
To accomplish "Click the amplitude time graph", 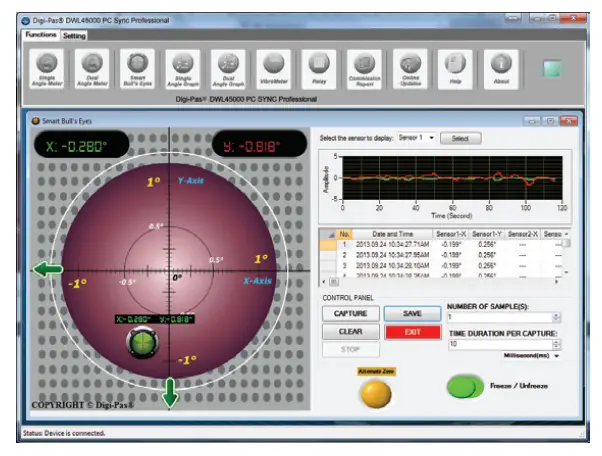I will coord(452,178).
